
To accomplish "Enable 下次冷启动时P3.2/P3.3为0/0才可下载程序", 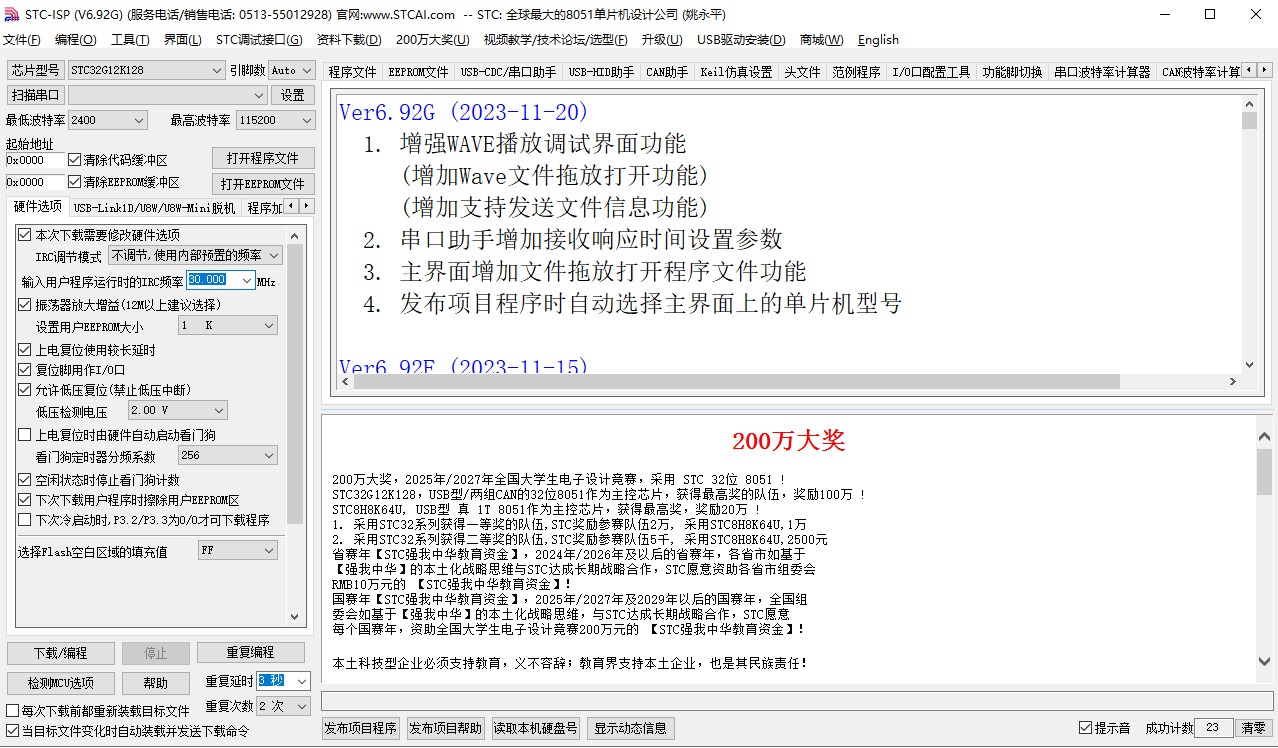I will click(x=25, y=520).
